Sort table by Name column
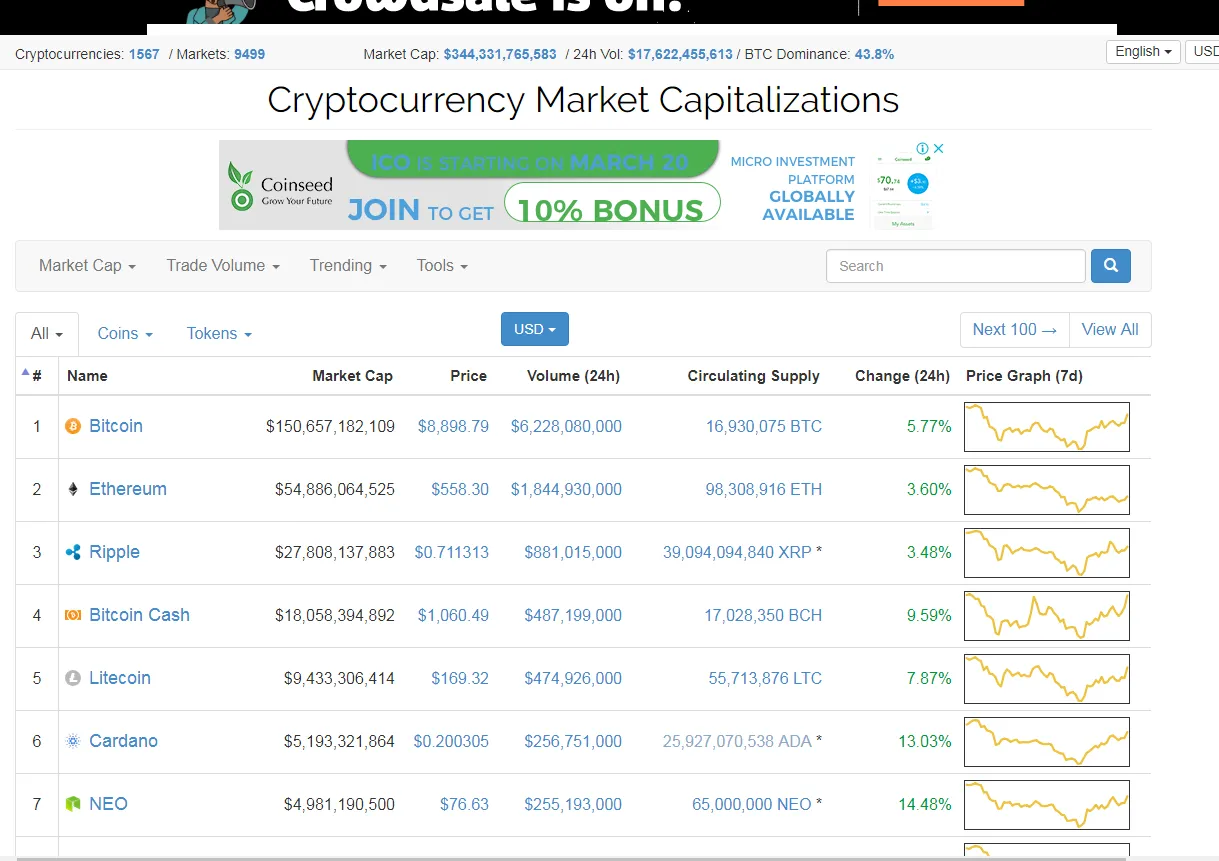 (87, 376)
